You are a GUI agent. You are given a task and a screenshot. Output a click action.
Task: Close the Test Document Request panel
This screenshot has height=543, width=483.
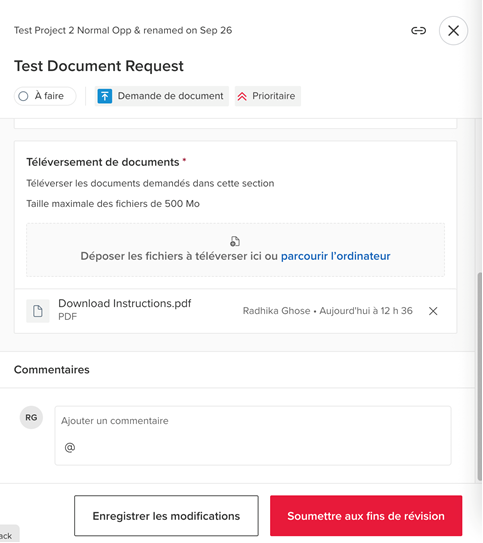(x=453, y=31)
